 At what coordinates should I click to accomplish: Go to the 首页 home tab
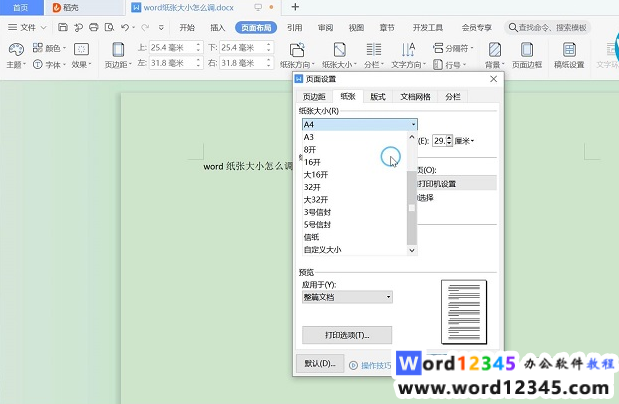point(21,8)
